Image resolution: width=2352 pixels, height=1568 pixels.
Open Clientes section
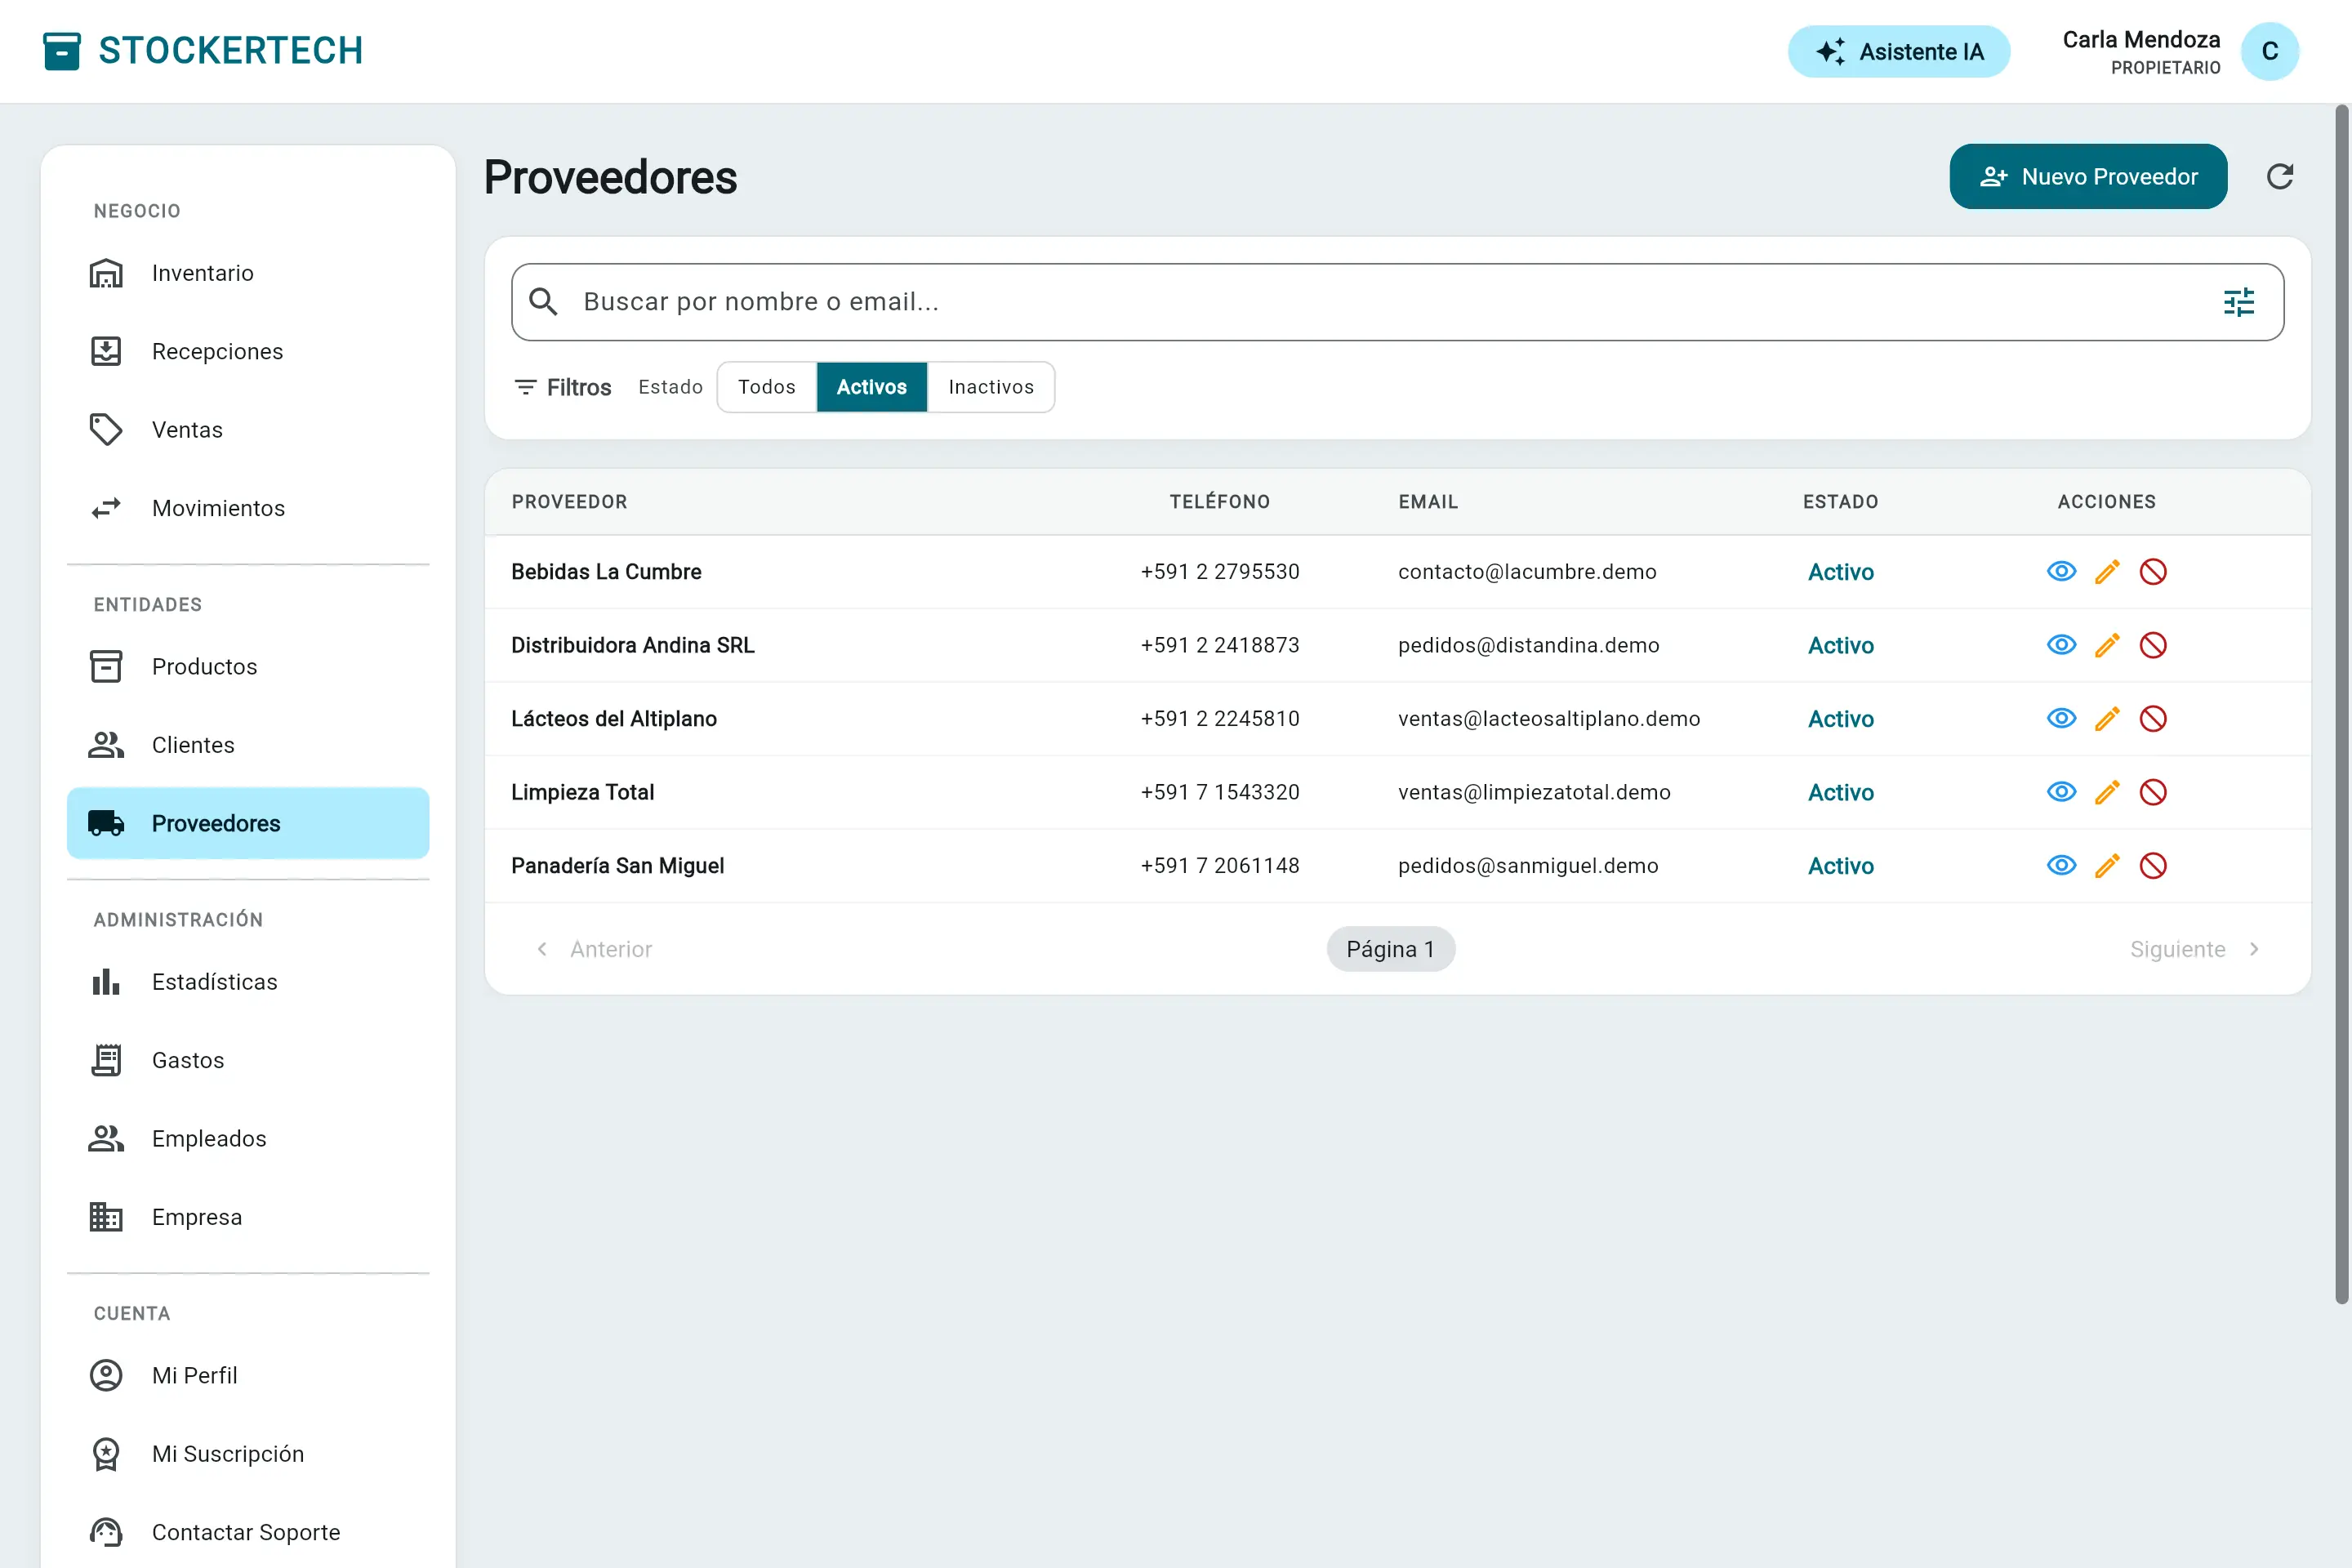click(x=248, y=745)
